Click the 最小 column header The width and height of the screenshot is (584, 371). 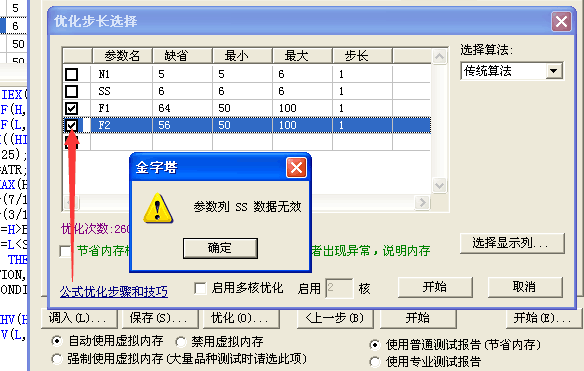coord(242,56)
